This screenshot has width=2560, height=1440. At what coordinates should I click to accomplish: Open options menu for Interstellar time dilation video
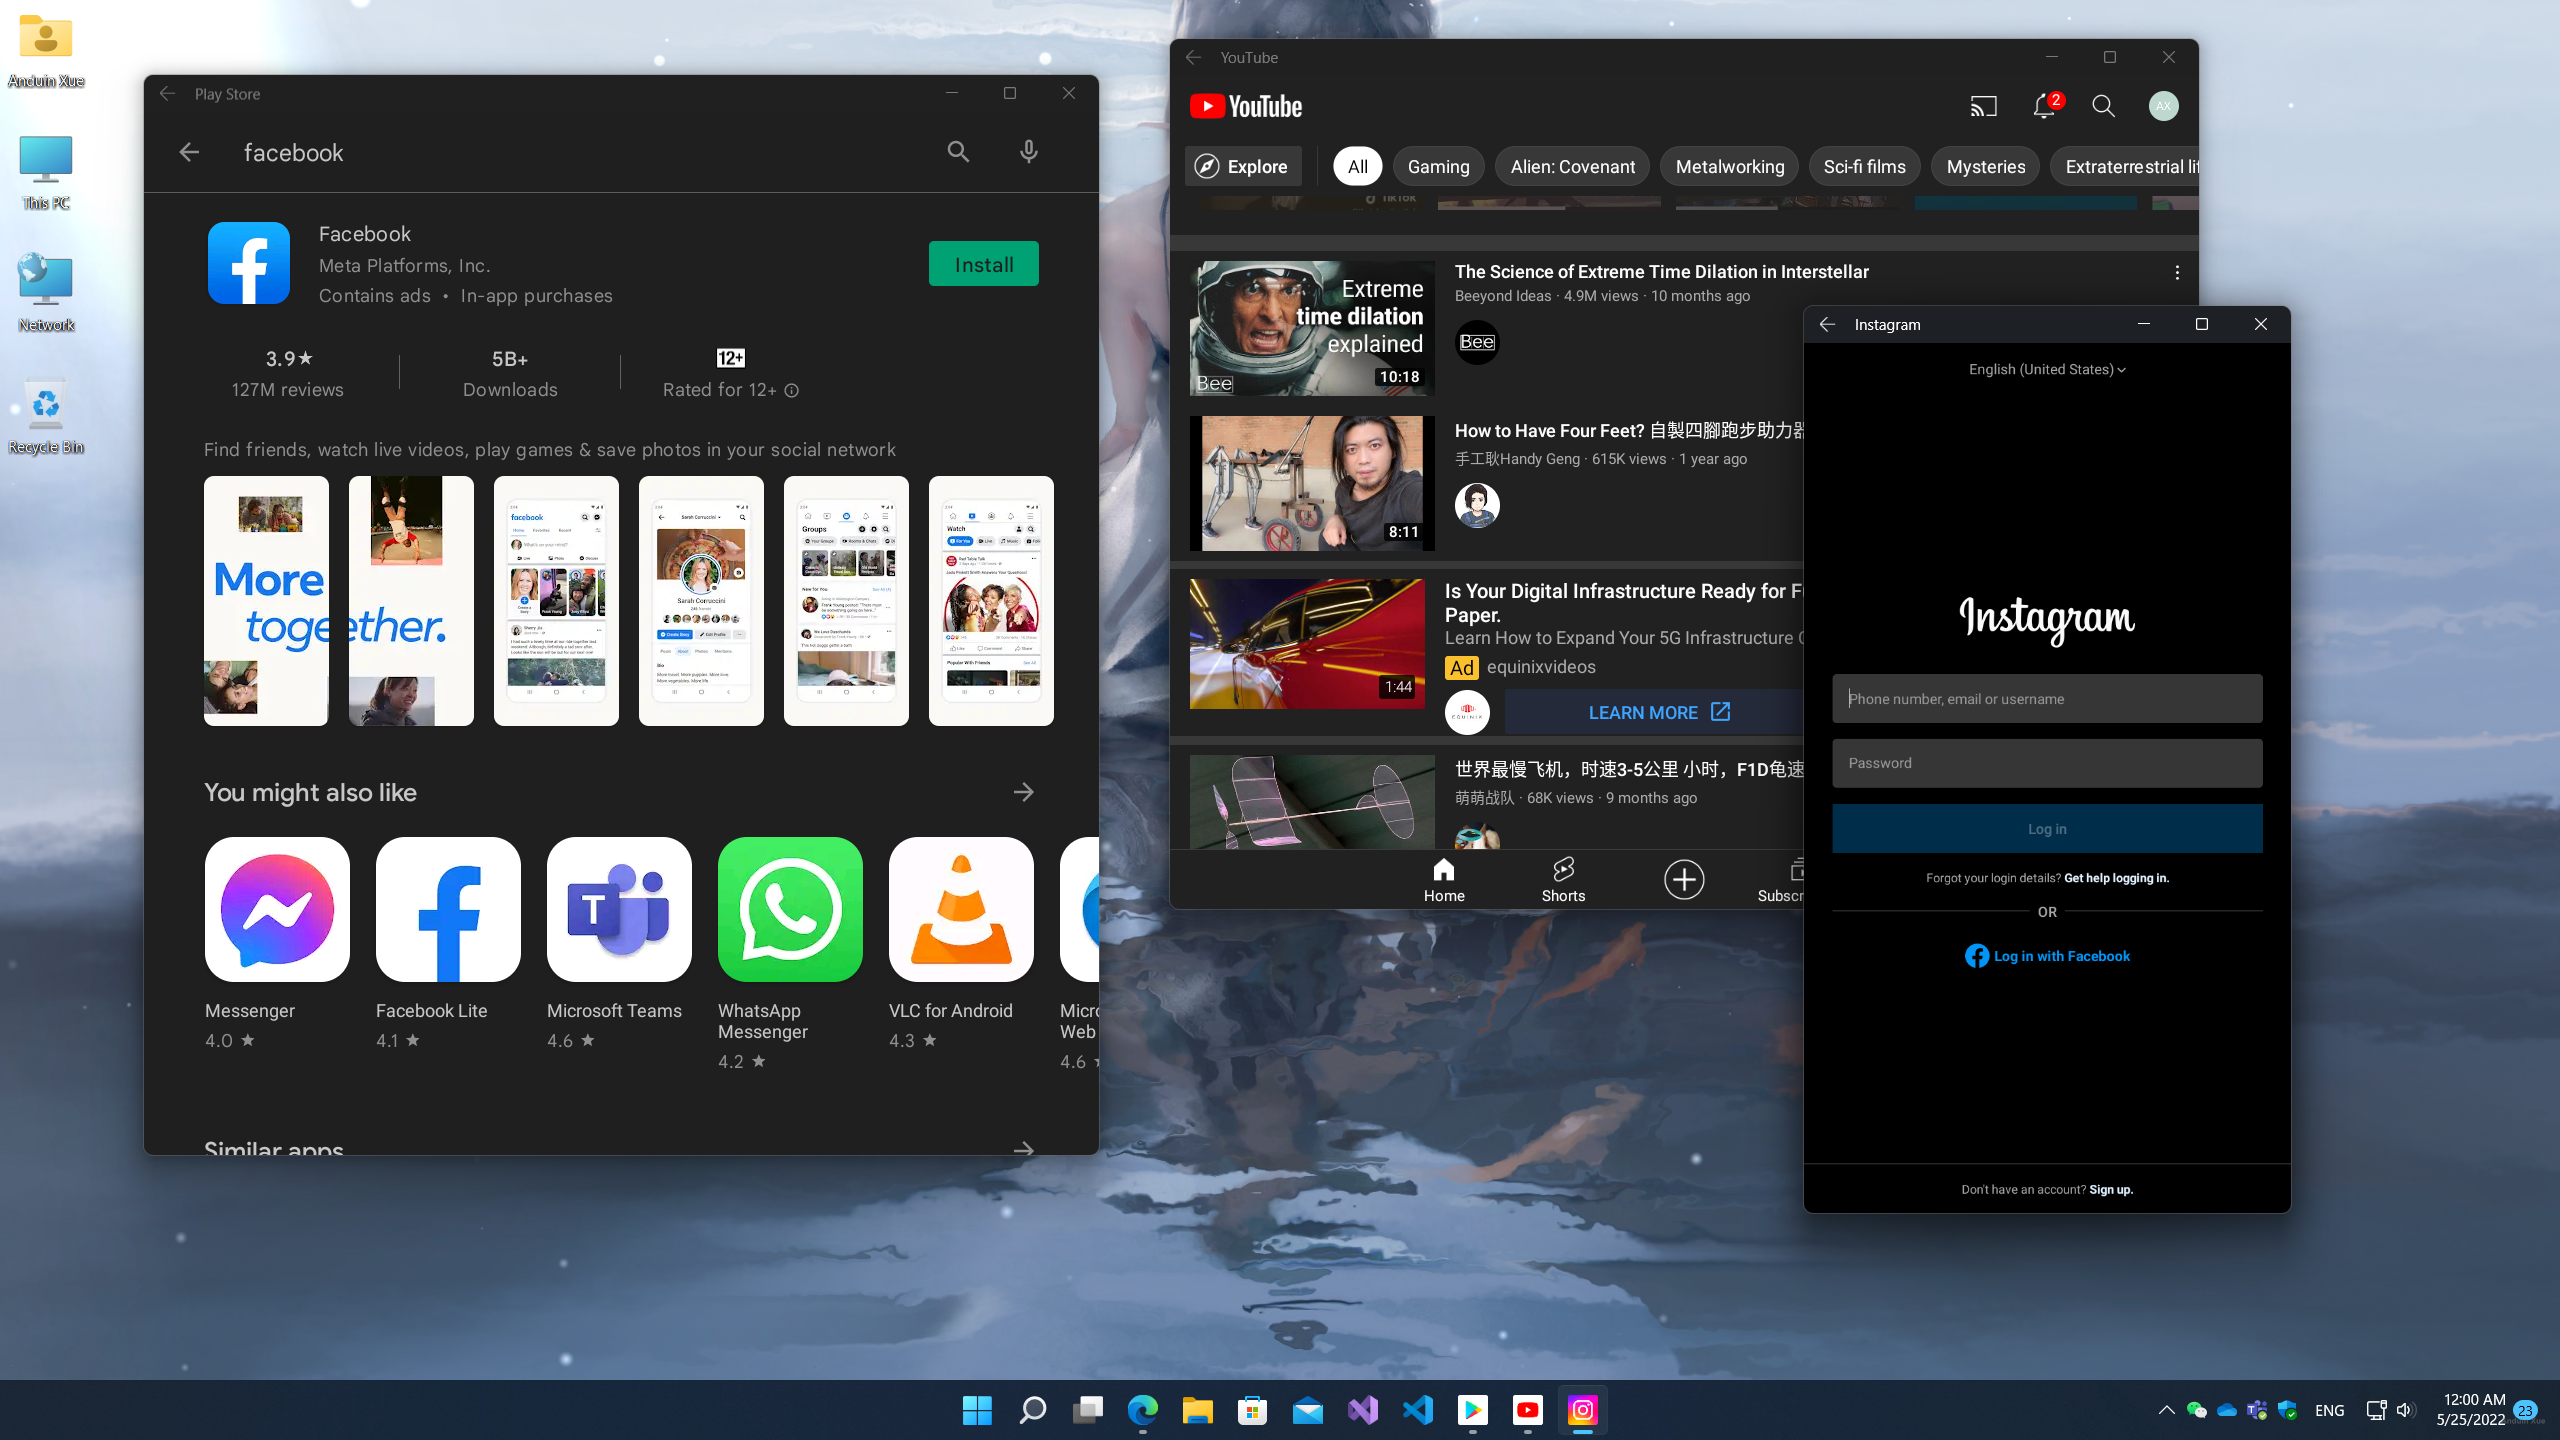point(2177,272)
